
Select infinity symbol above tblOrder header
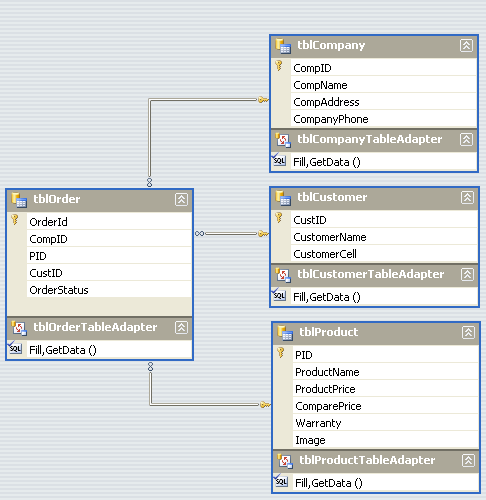(150, 182)
